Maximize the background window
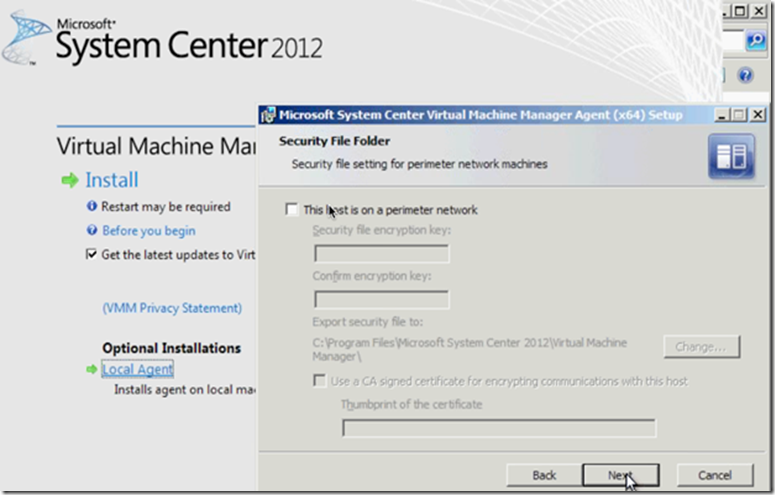 coord(740,11)
